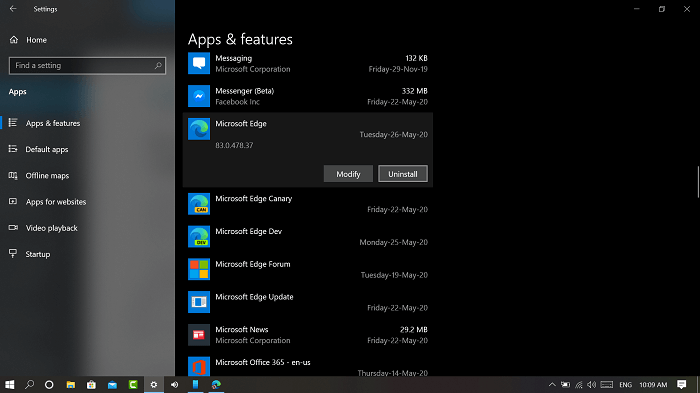Open the Windows Start menu
Screen dimensions: 700x393
pyautogui.click(x=9, y=385)
